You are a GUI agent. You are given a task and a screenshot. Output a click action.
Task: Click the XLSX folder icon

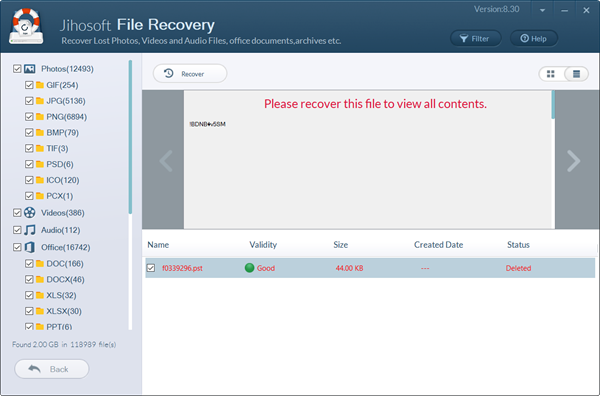(40, 311)
